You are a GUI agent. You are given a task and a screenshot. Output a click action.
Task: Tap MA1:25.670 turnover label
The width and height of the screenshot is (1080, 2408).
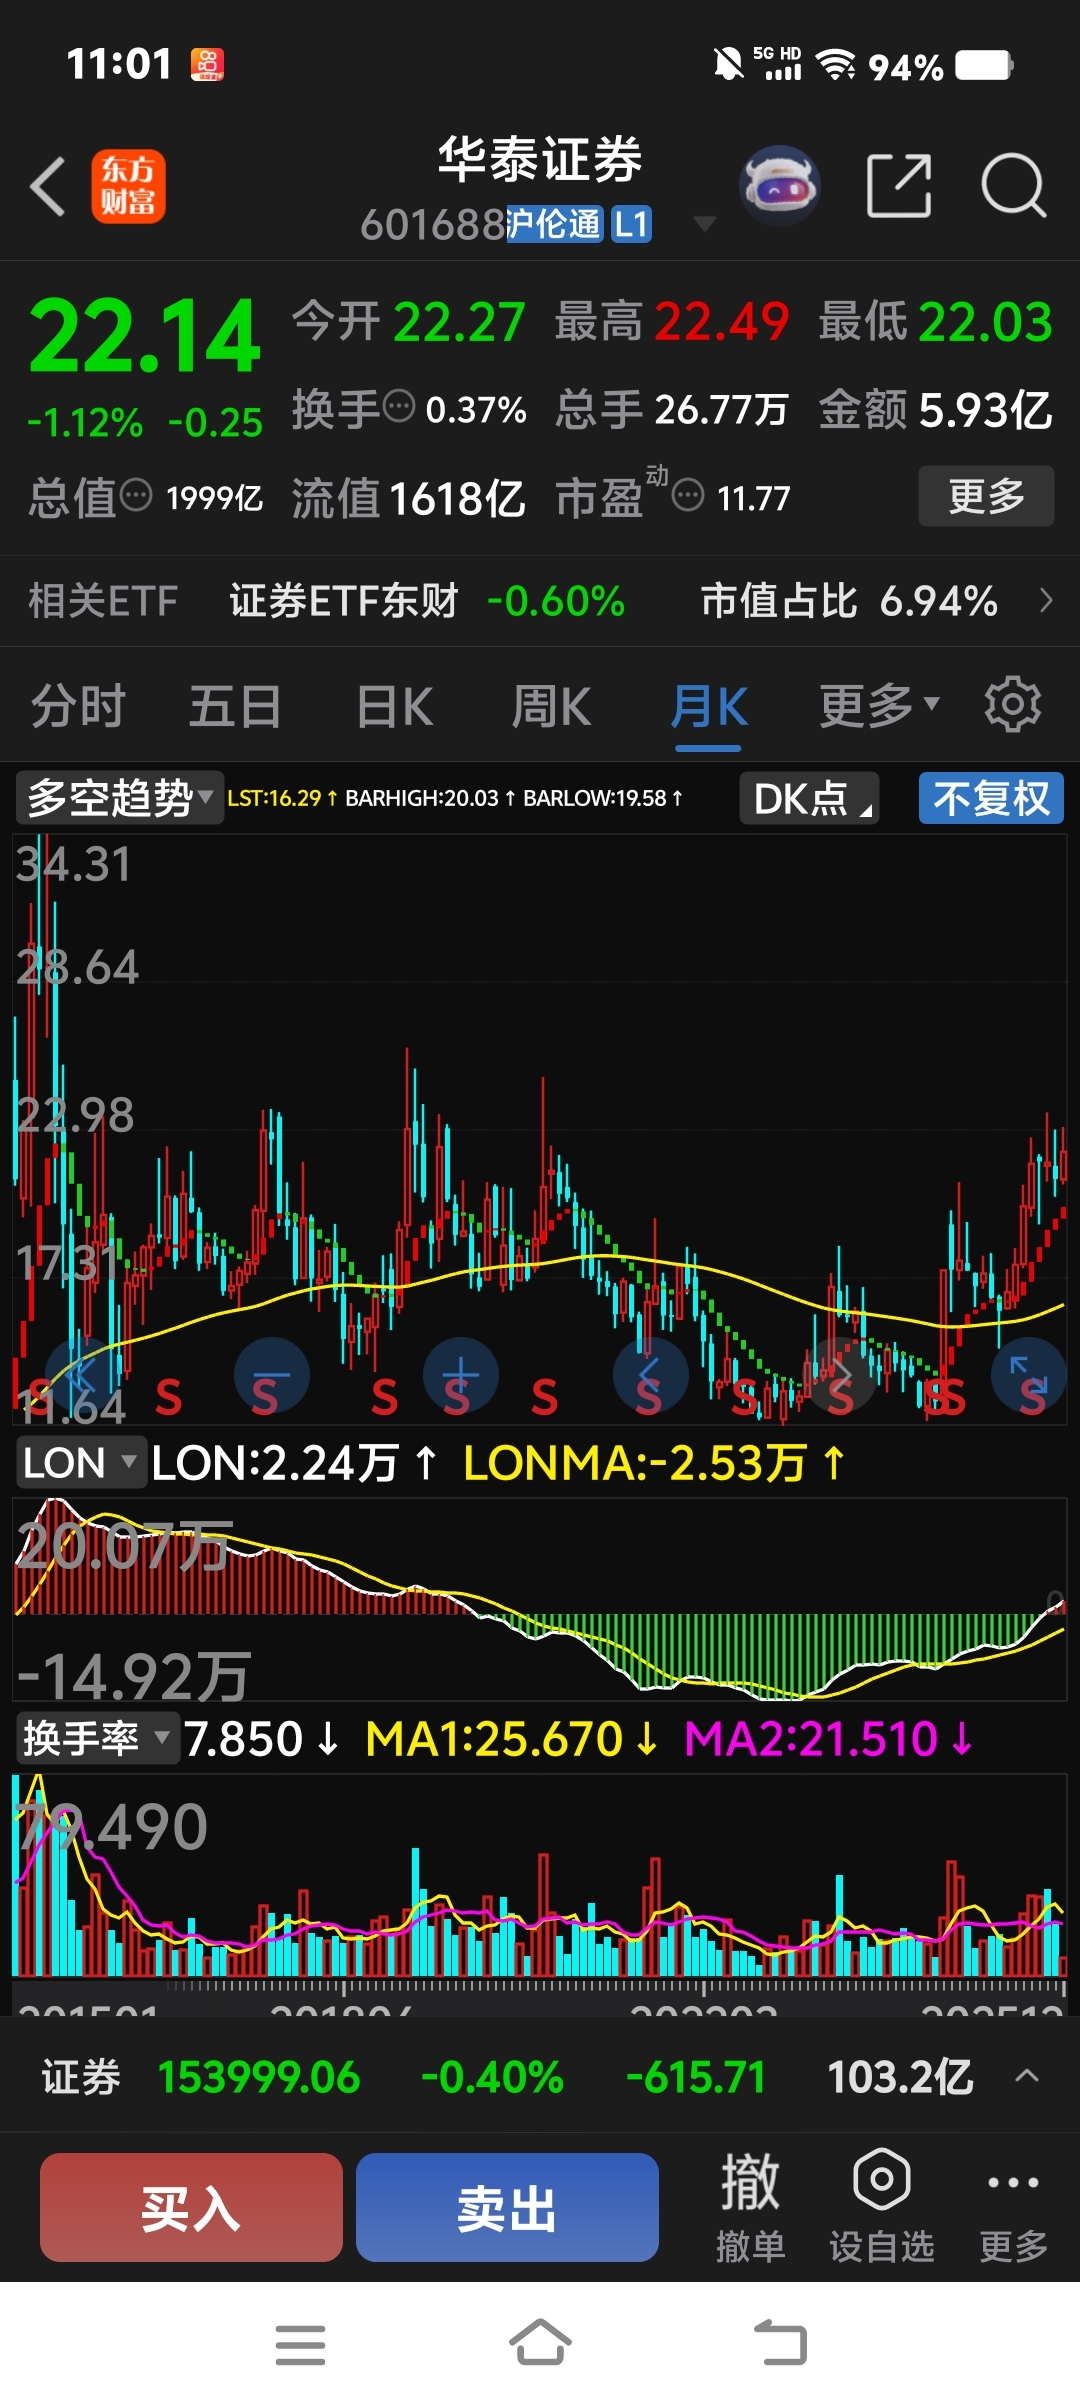pos(512,1739)
